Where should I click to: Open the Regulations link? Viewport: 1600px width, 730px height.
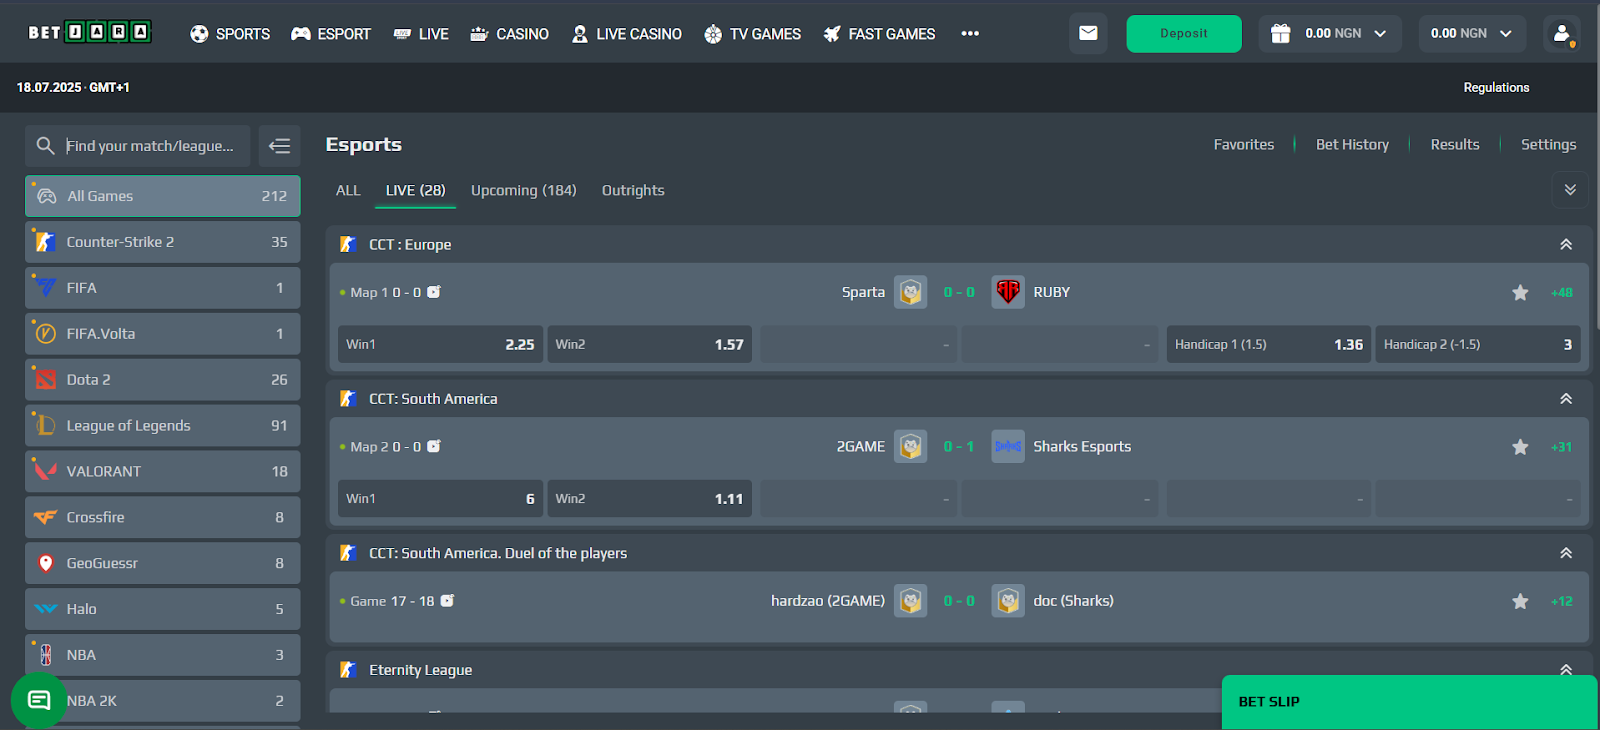(x=1496, y=87)
